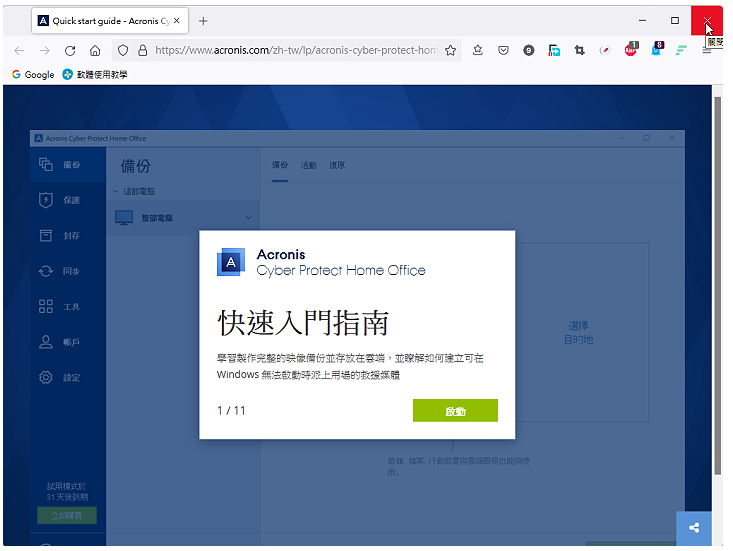Maximize the browser window

point(675,21)
